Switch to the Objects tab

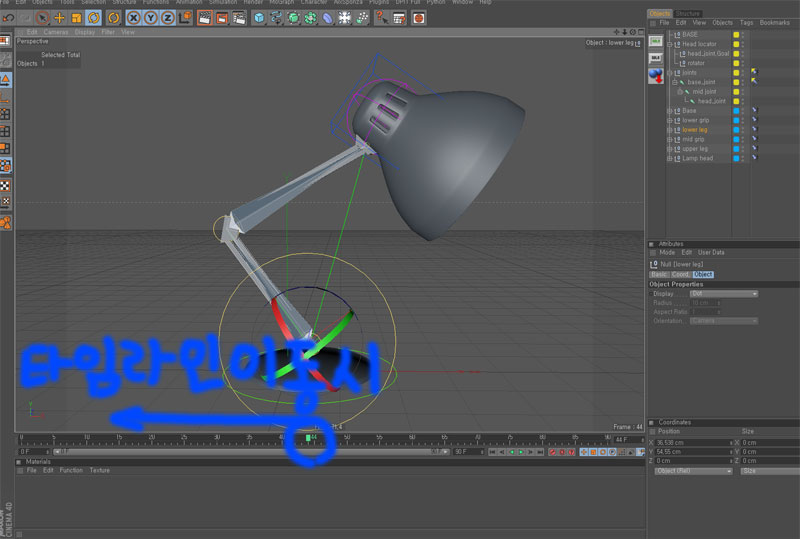pos(660,13)
